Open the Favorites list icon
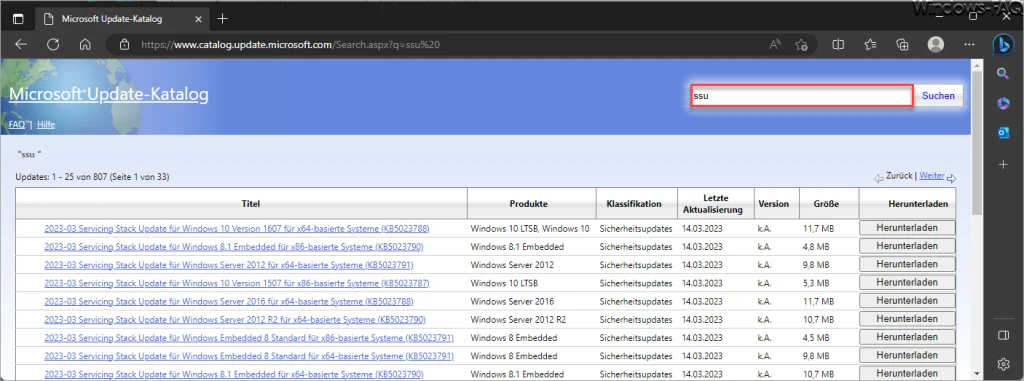Viewport: 1024px width, 381px height. 870,44
